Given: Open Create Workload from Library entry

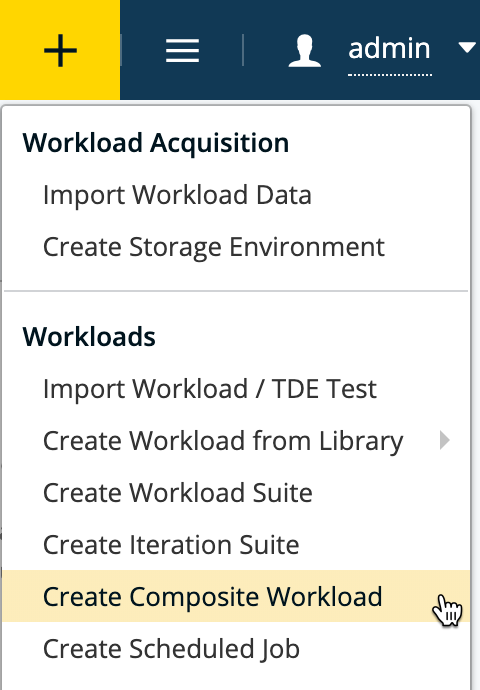Looking at the screenshot, I should click(x=223, y=441).
